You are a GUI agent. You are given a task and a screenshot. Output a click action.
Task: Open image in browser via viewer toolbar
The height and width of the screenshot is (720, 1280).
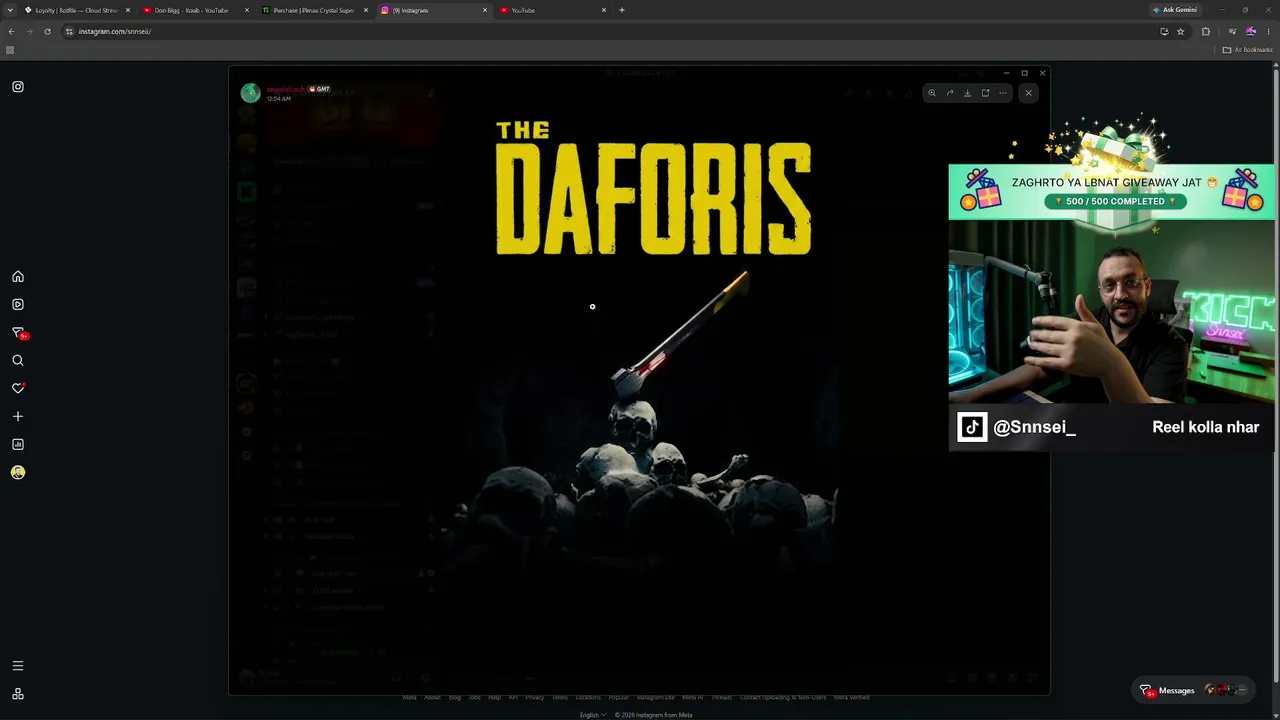pyautogui.click(x=985, y=93)
